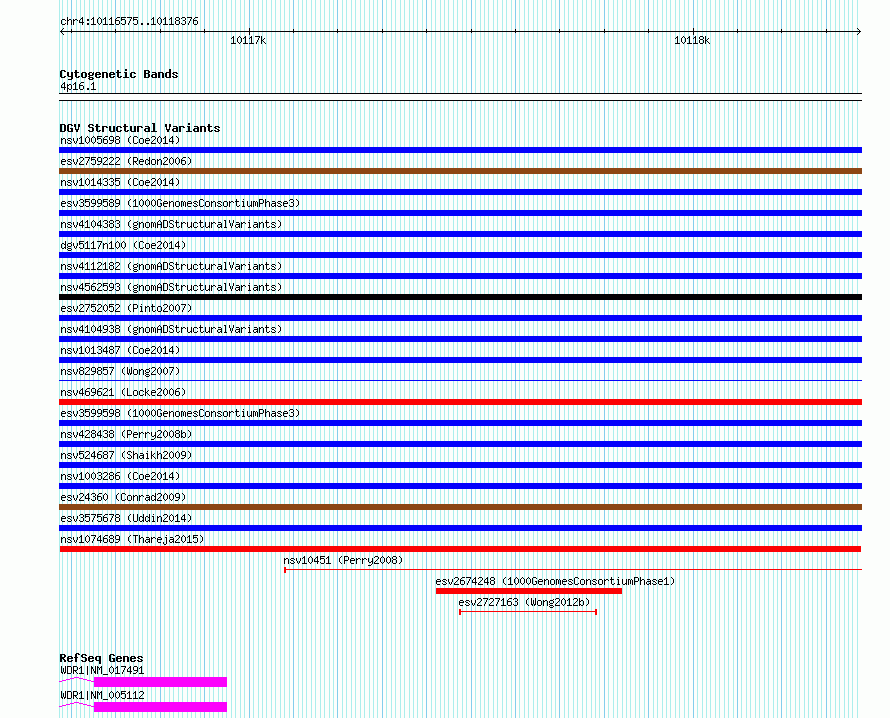Select nsv4104383 (gnomADStructuralVariants) label
The width and height of the screenshot is (890, 718).
pyautogui.click(x=171, y=224)
